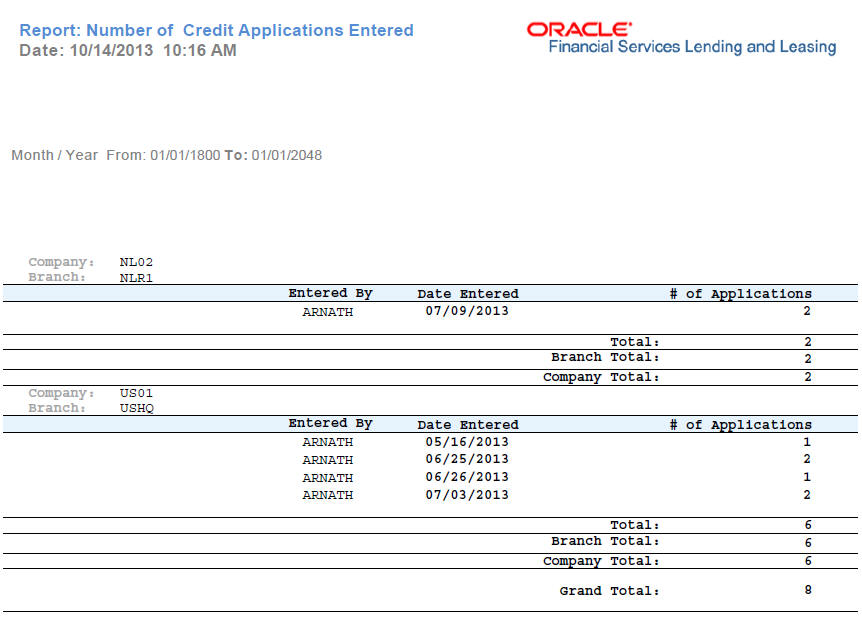
Task: Click ARNATH in the 06/26/2013 row
Action: (x=328, y=478)
